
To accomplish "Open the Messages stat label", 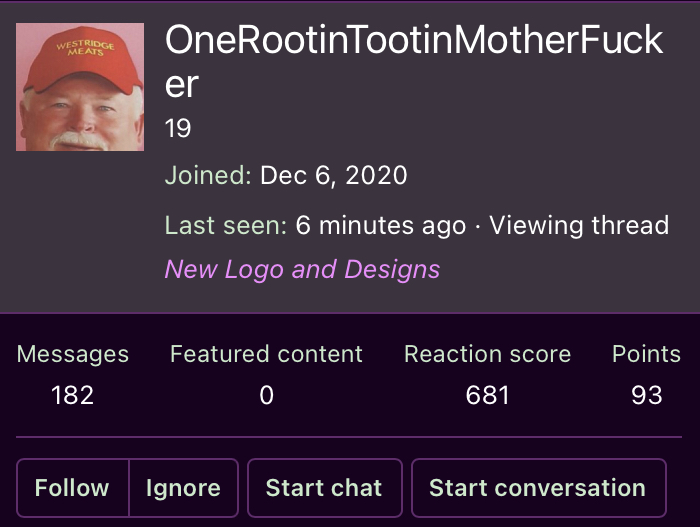I will pyautogui.click(x=72, y=354).
